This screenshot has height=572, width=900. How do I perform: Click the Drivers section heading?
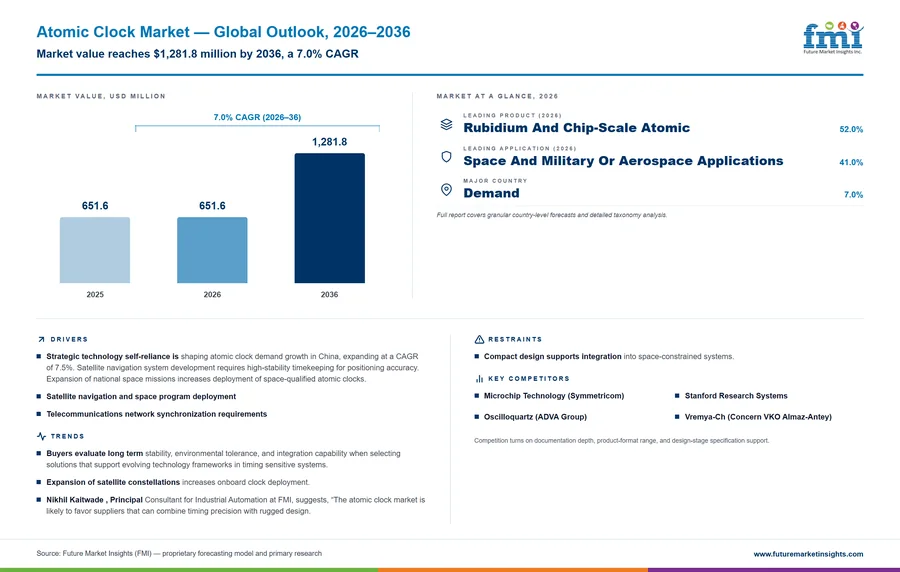pos(69,340)
